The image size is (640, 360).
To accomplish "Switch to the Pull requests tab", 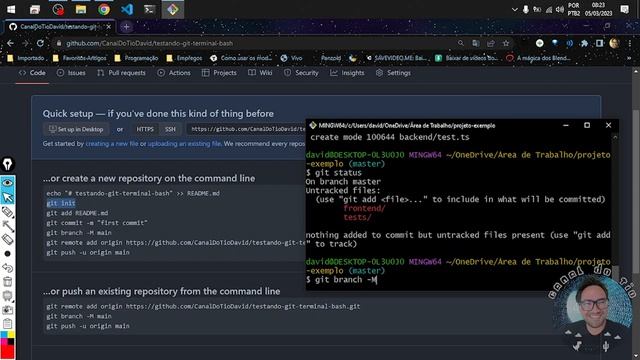I will tap(121, 73).
